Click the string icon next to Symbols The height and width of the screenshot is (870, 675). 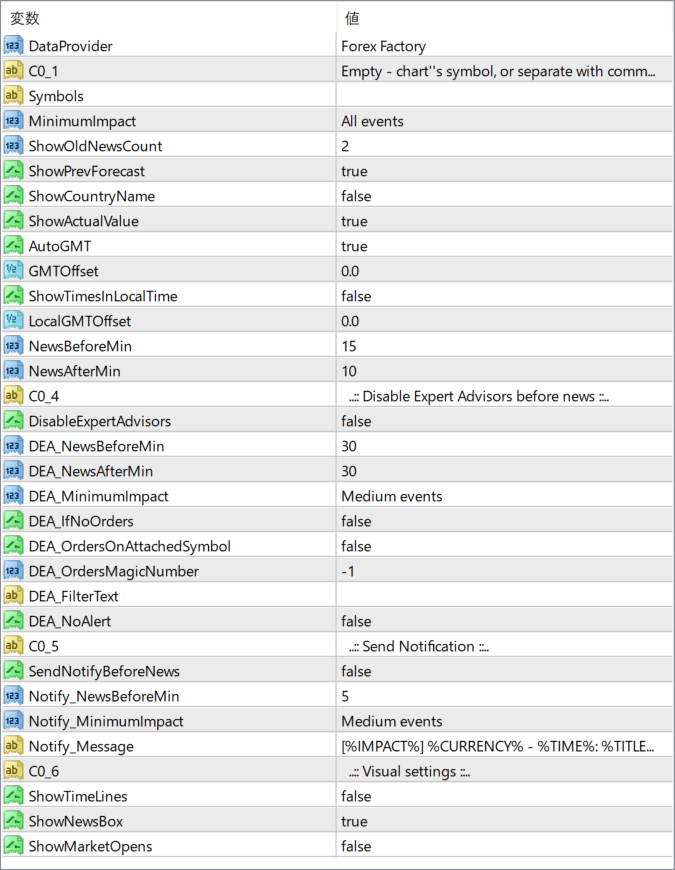click(x=13, y=96)
